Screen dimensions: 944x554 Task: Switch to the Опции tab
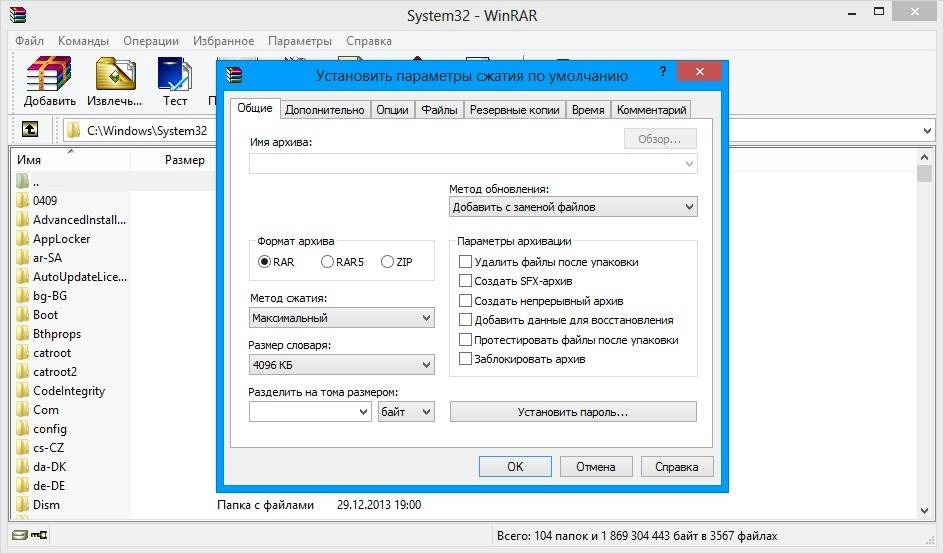pyautogui.click(x=393, y=110)
